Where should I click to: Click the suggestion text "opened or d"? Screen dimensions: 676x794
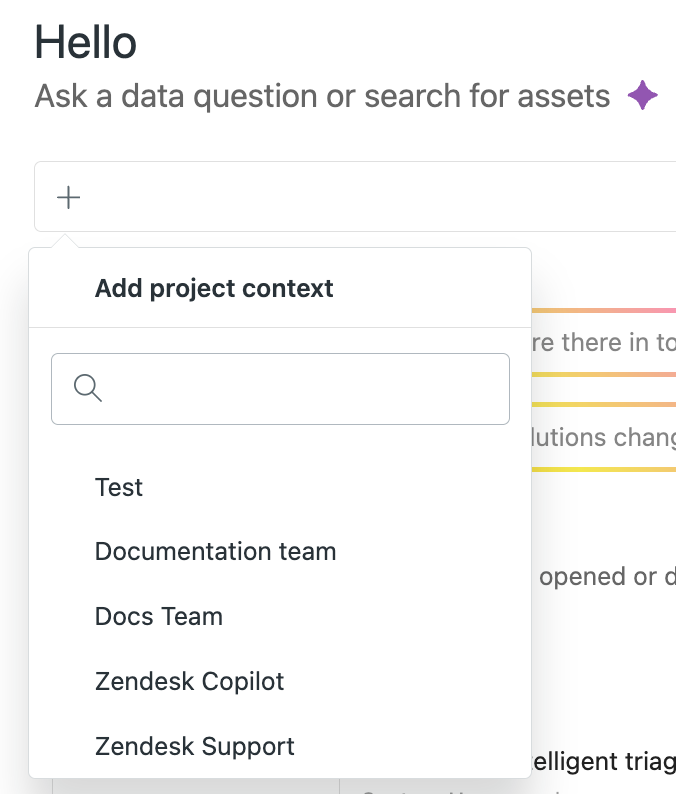607,576
